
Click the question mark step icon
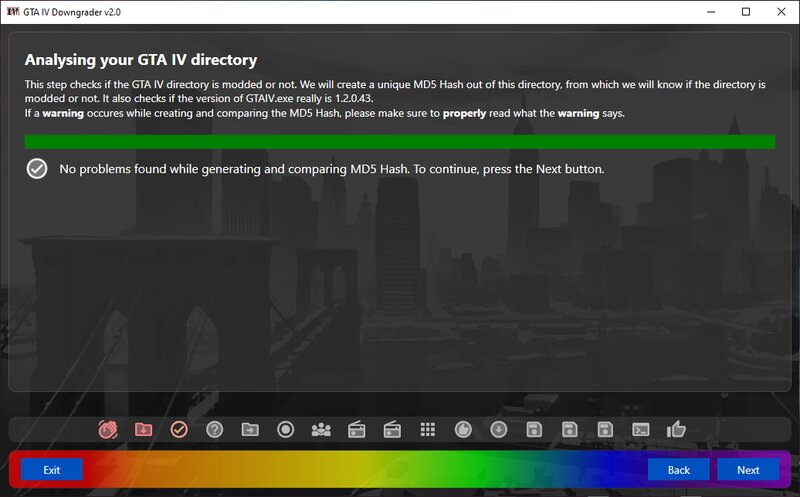point(214,429)
